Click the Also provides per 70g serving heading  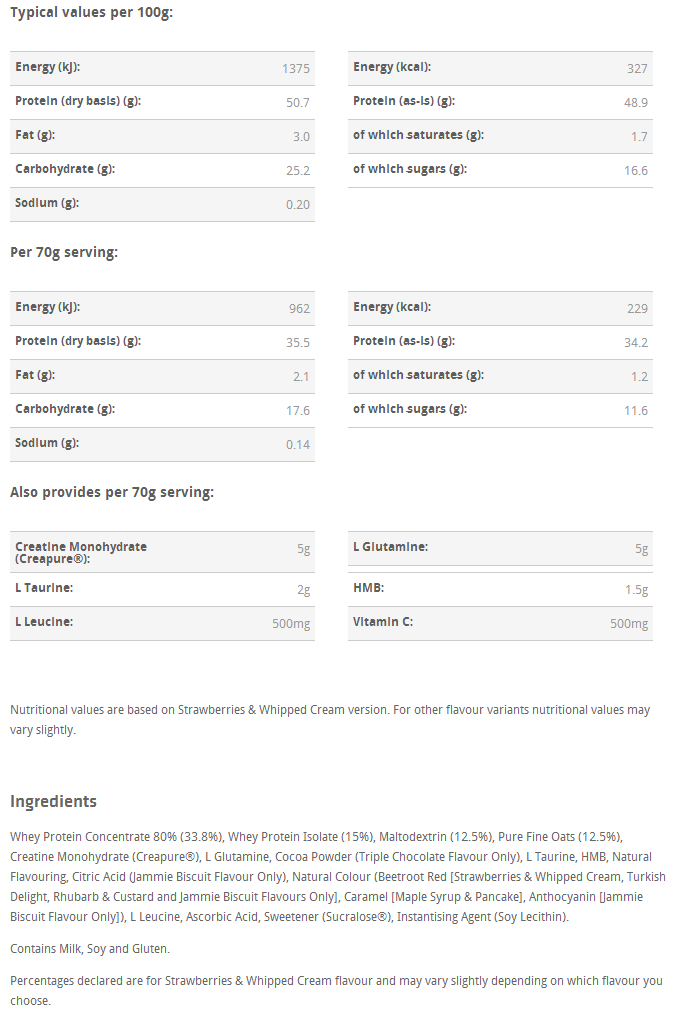point(112,492)
